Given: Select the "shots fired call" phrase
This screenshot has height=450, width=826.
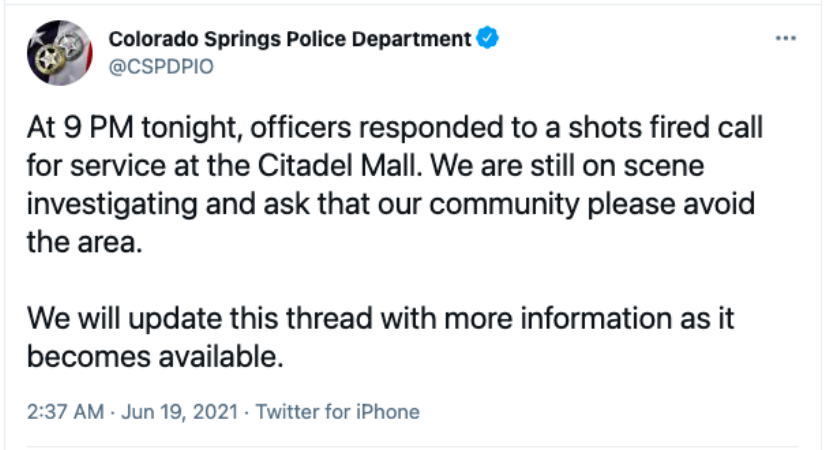Looking at the screenshot, I should click(x=665, y=127).
